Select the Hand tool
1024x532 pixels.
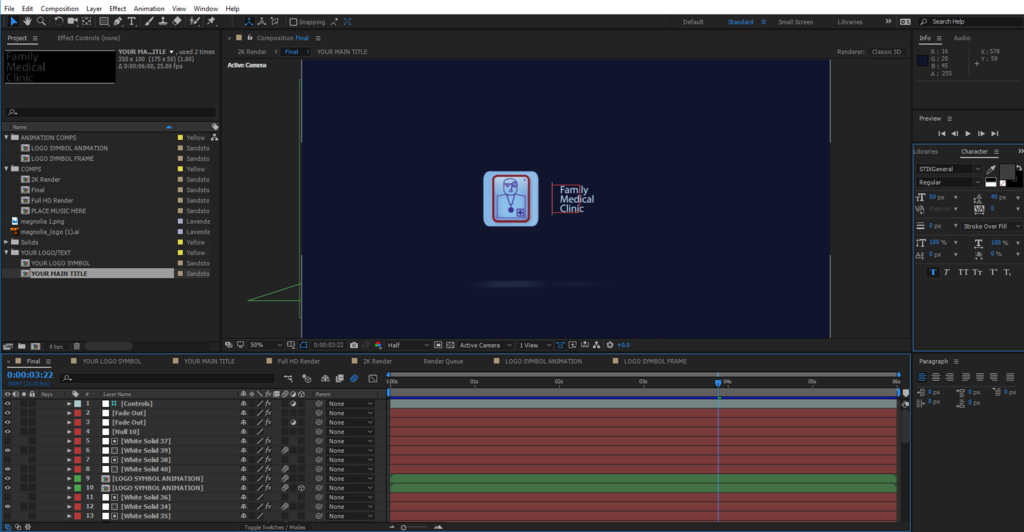tap(27, 21)
